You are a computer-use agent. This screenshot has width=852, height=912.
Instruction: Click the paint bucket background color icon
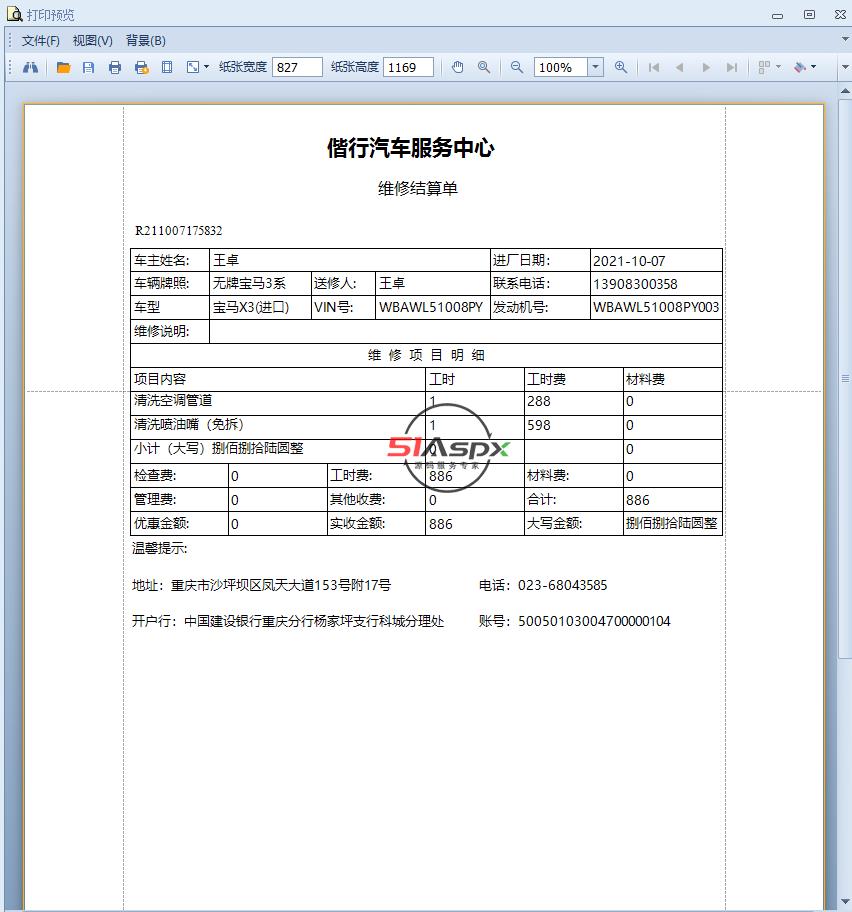pos(800,67)
